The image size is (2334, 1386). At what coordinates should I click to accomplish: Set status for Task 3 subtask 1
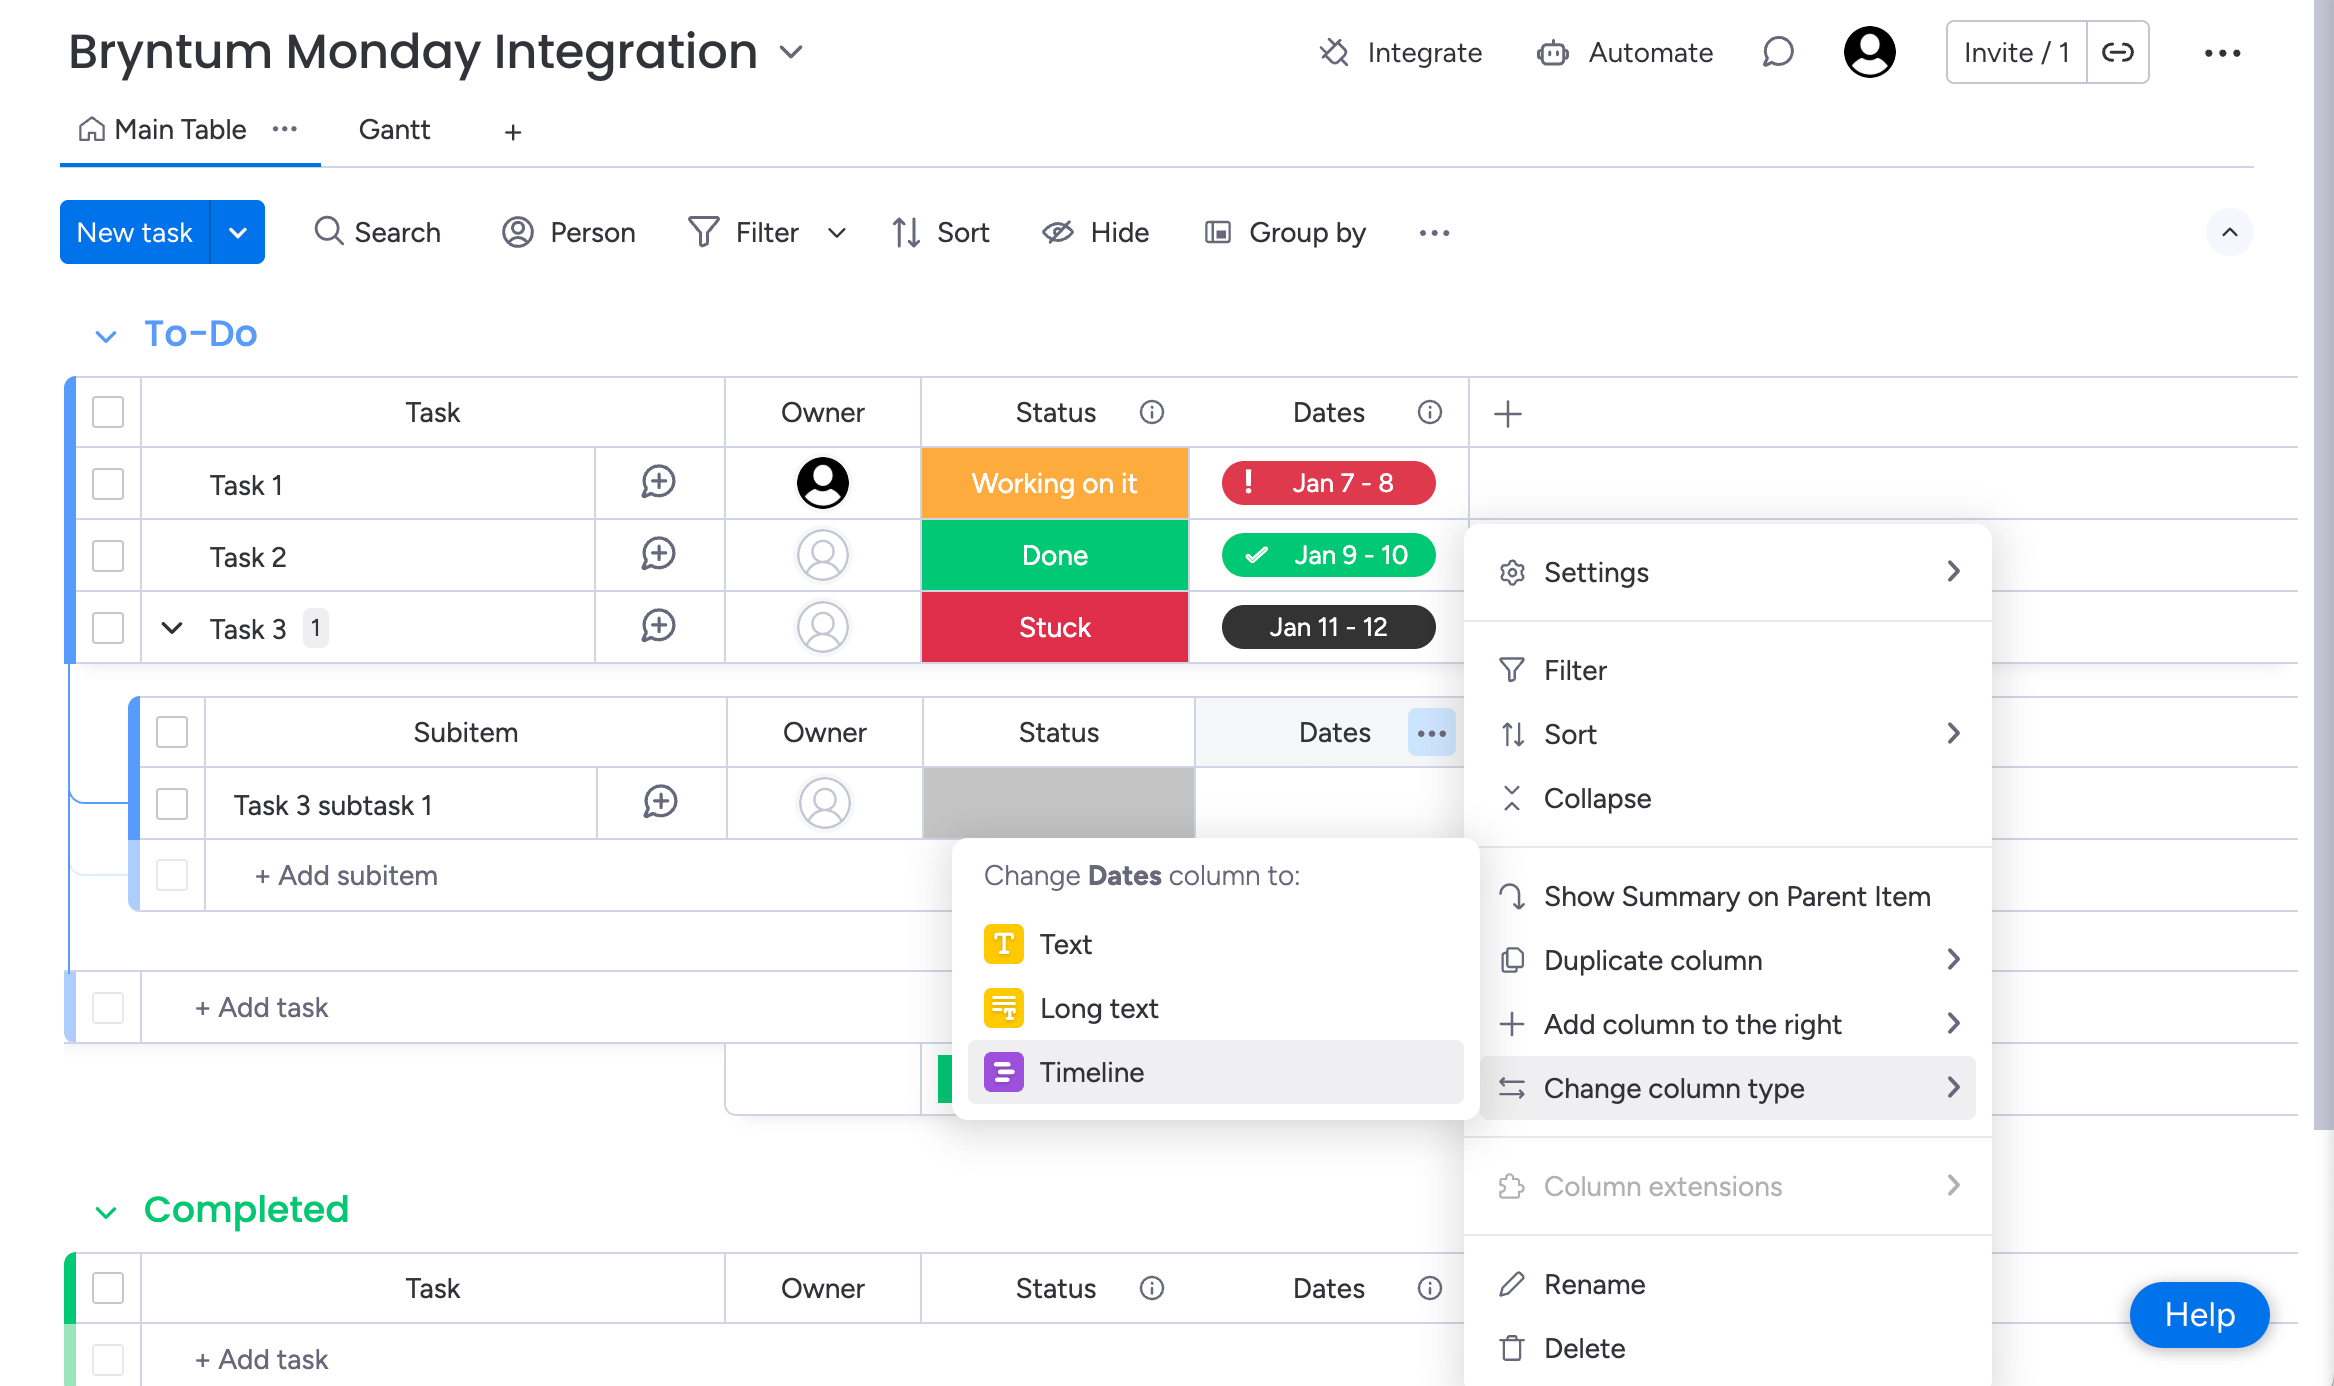coord(1059,803)
